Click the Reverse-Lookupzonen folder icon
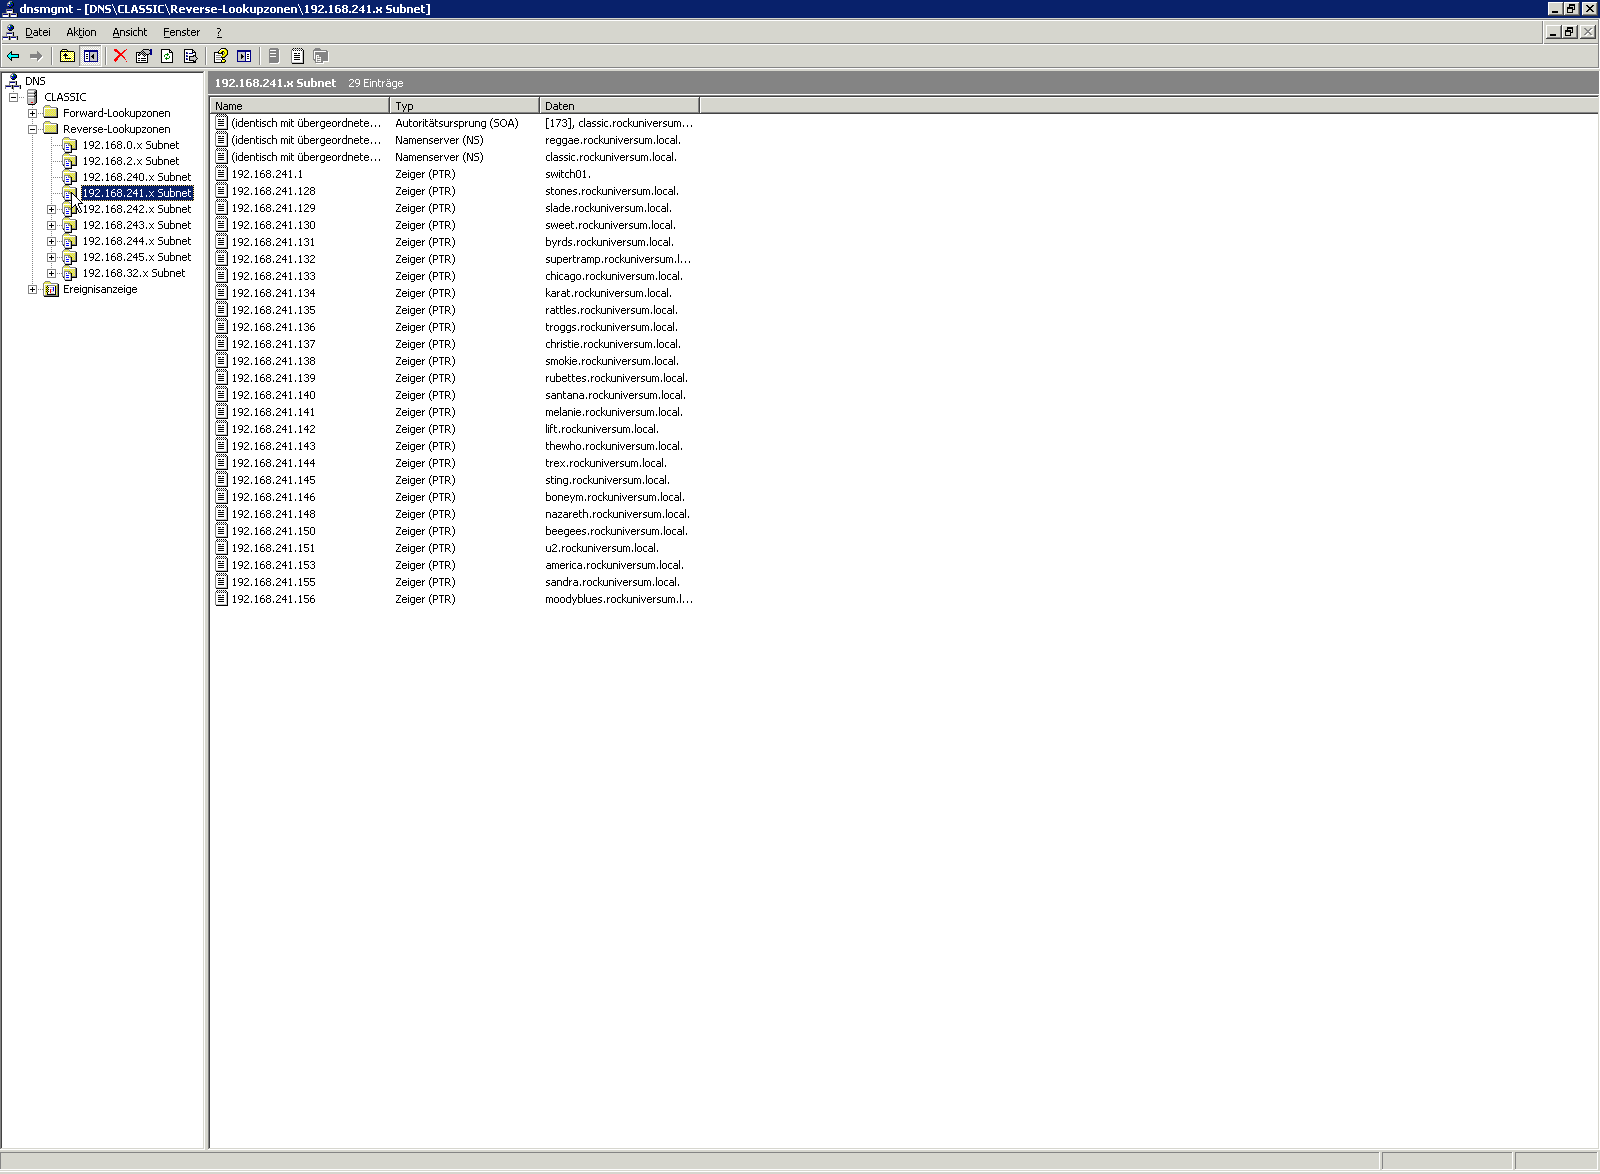The image size is (1600, 1174). pos(51,129)
